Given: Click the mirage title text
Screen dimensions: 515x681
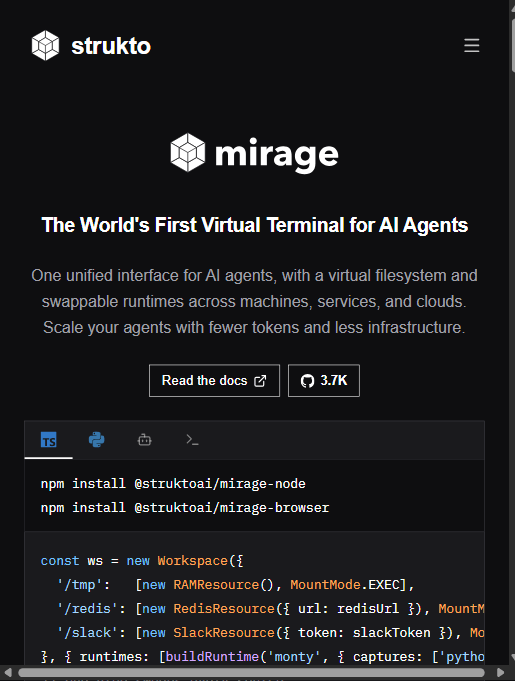Looking at the screenshot, I should (277, 155).
